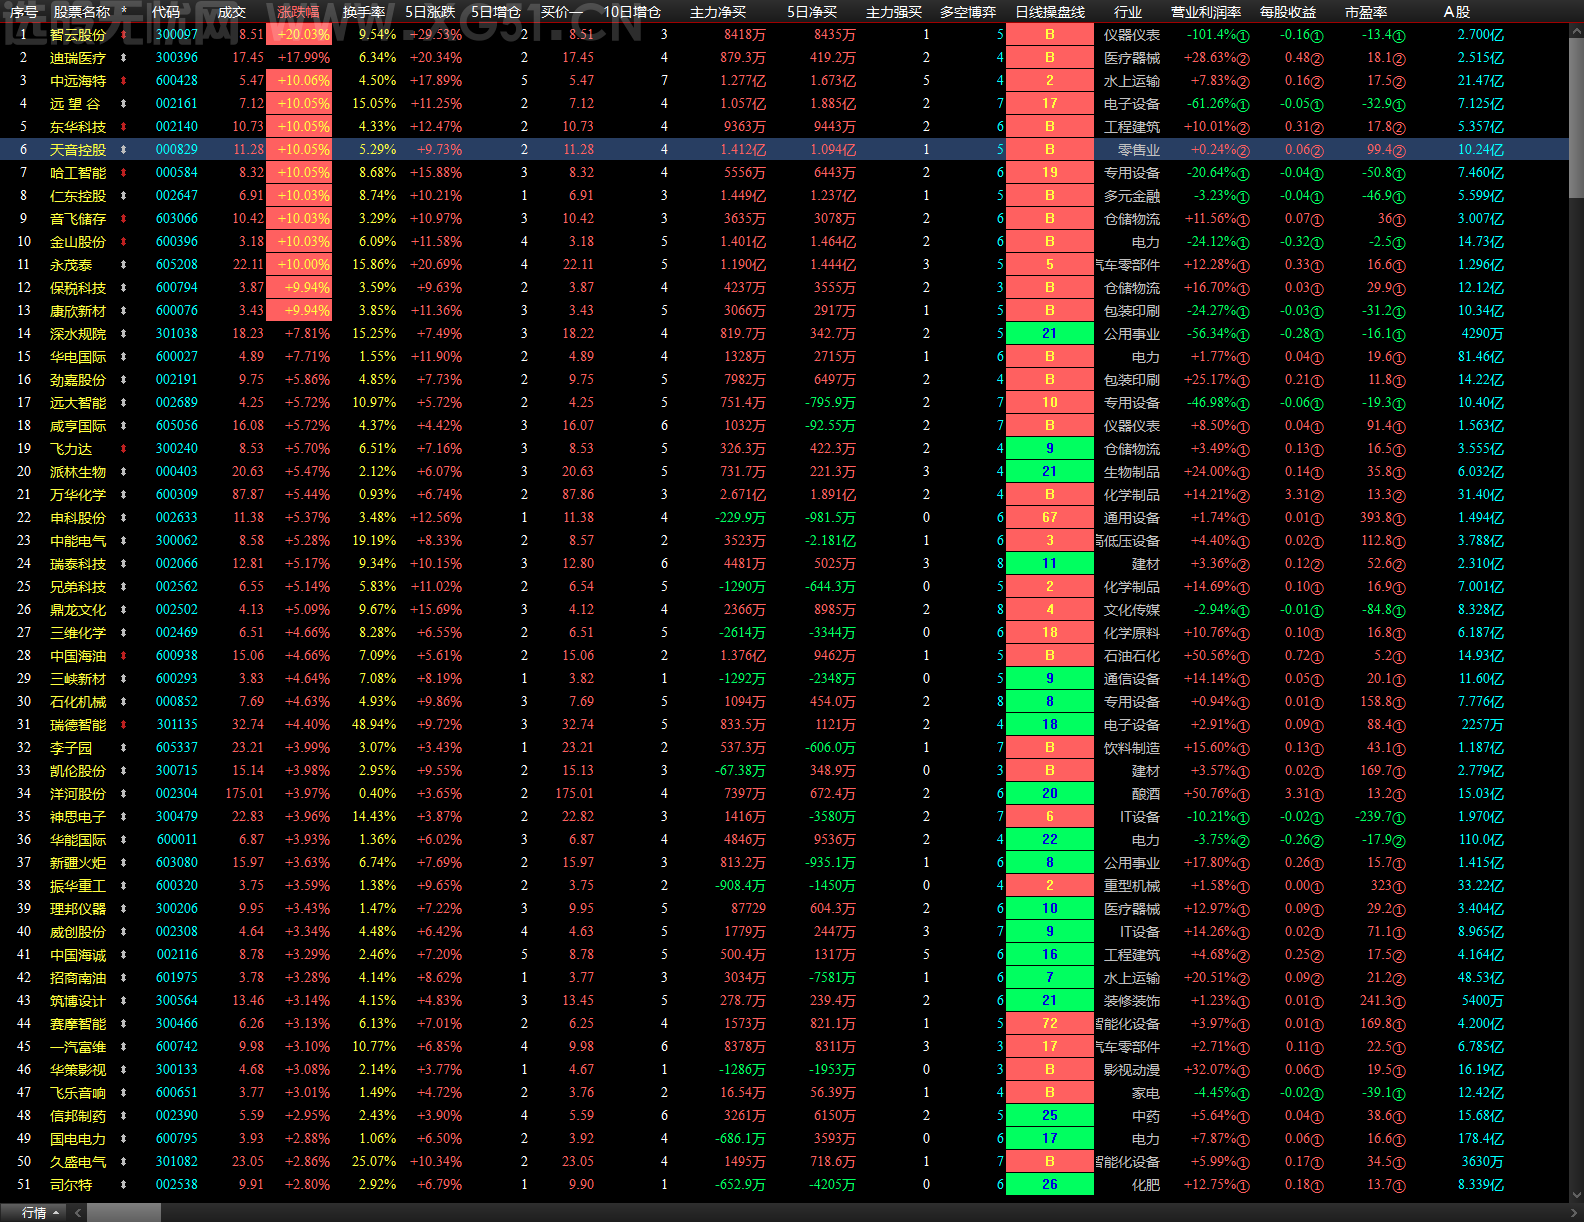Click stock code 600027
This screenshot has height=1222, width=1584.
[x=177, y=357]
